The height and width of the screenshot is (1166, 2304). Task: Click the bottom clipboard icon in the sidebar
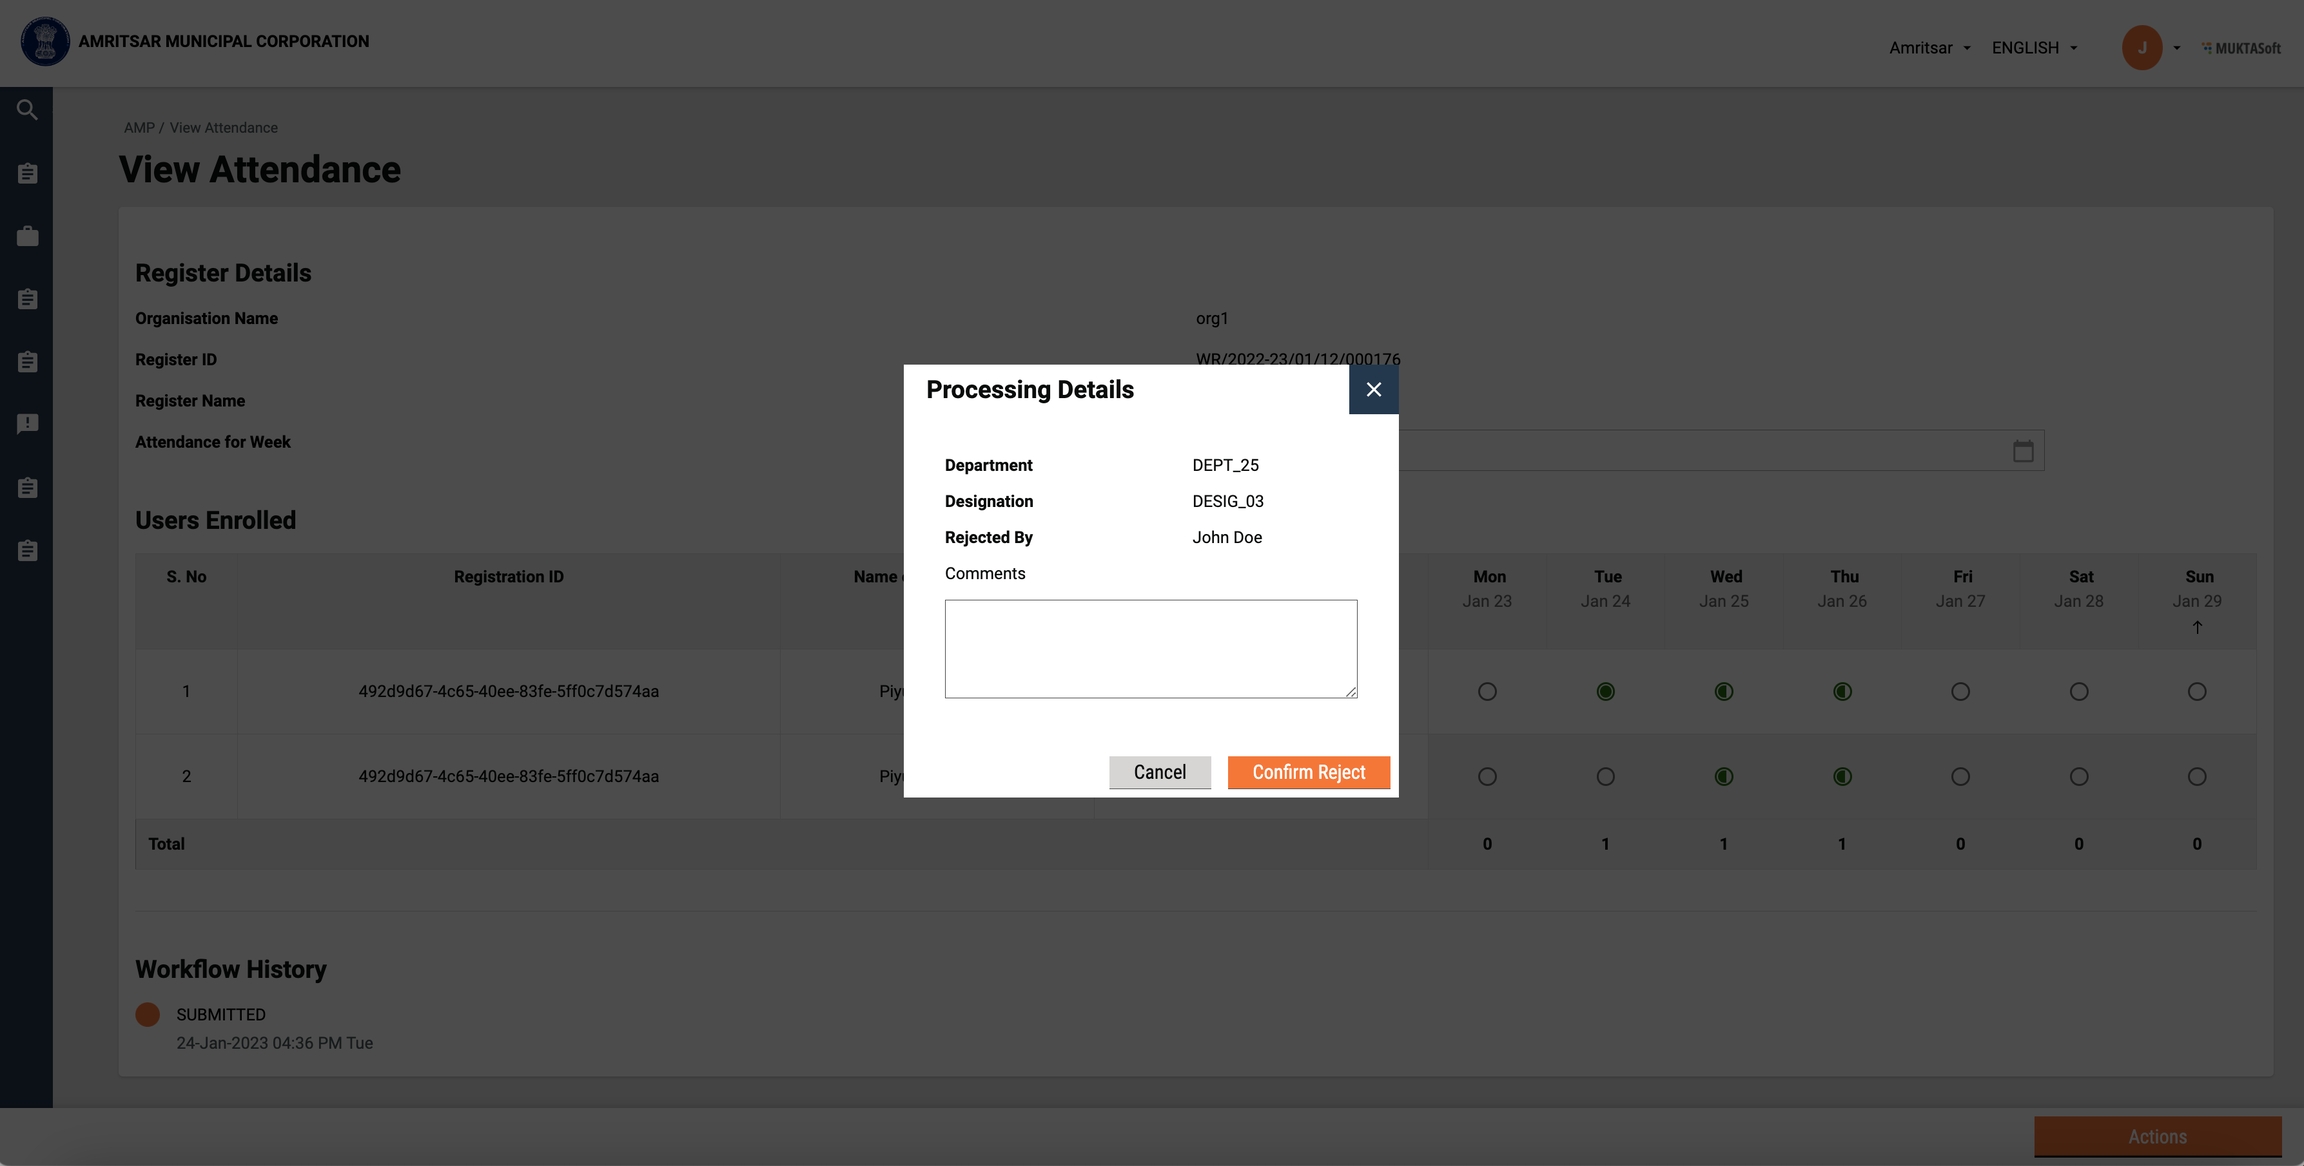[27, 551]
